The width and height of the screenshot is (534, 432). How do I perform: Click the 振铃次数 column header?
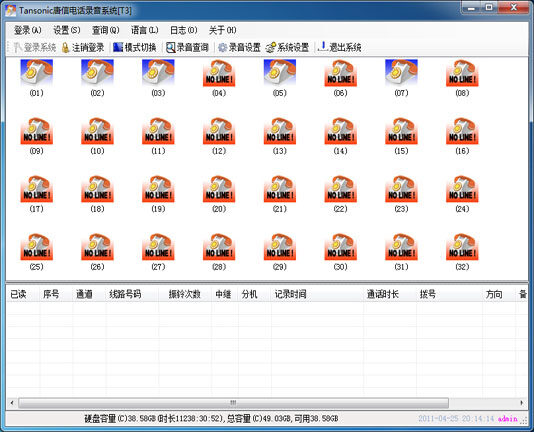tap(185, 294)
